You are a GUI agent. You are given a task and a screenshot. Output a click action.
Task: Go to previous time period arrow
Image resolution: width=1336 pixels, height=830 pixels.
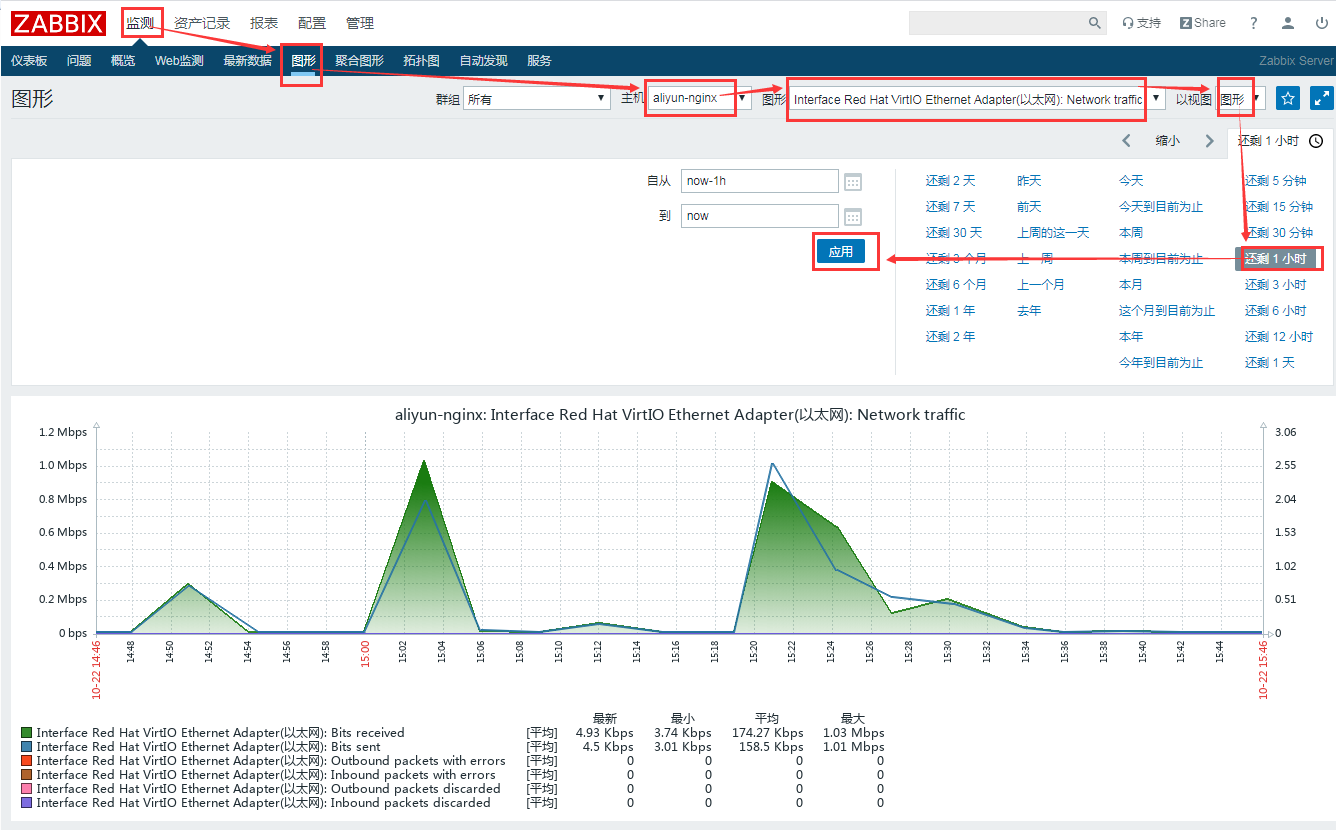coord(1127,141)
